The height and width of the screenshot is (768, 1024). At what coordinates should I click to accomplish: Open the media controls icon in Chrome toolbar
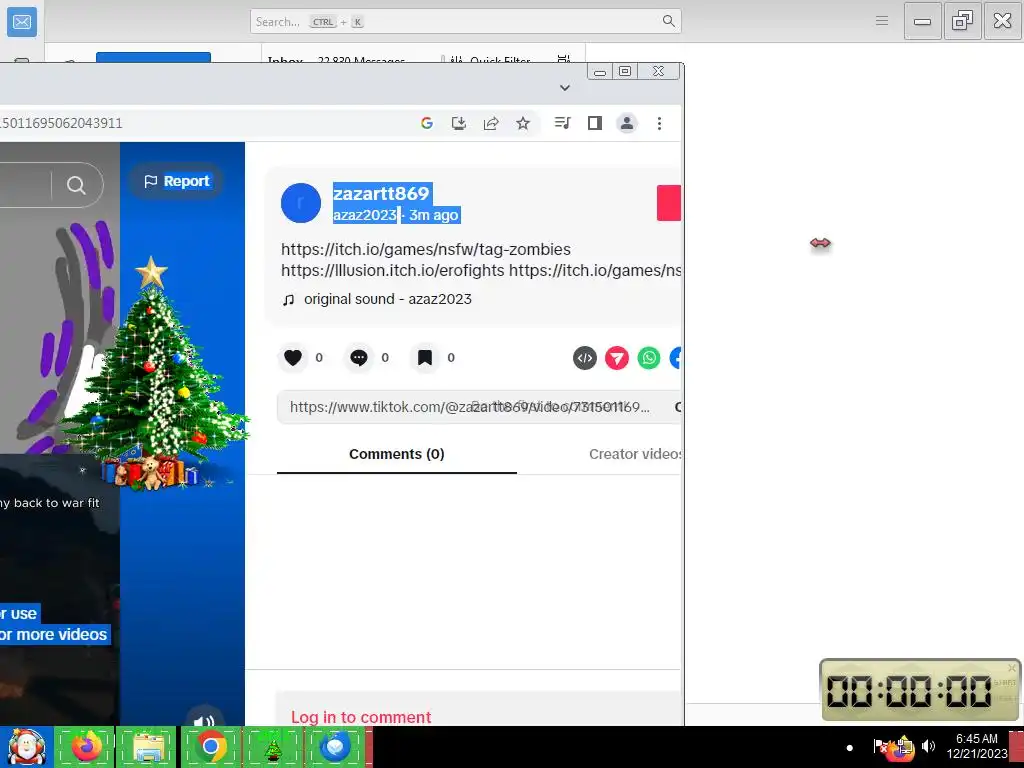tap(562, 123)
